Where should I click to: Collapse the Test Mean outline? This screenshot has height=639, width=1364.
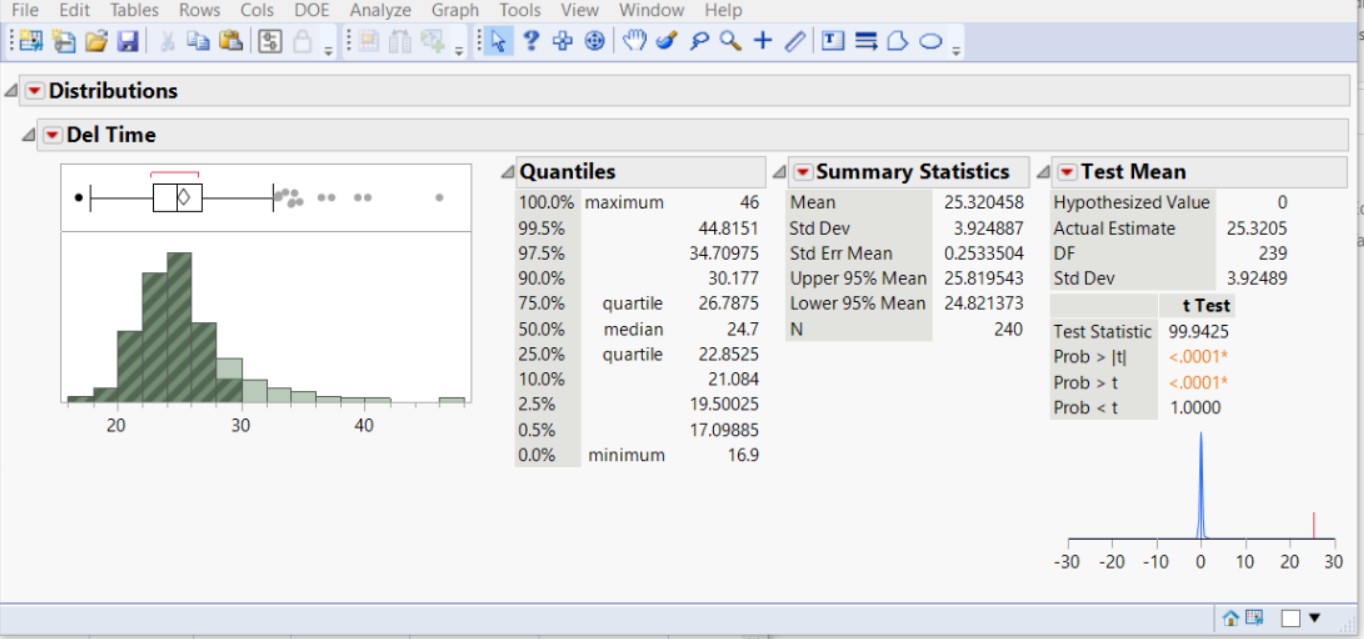tap(1044, 172)
